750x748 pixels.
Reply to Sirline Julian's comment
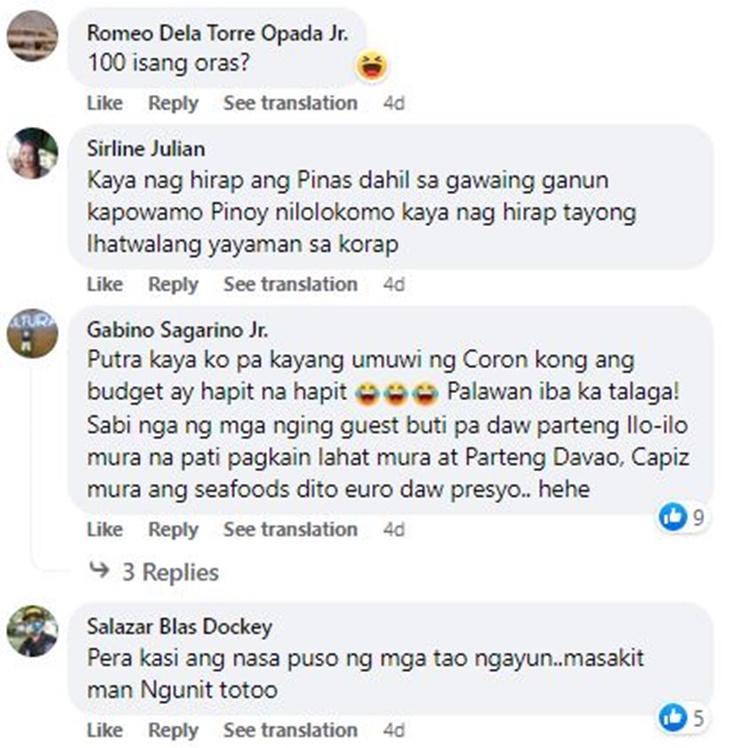[173, 285]
